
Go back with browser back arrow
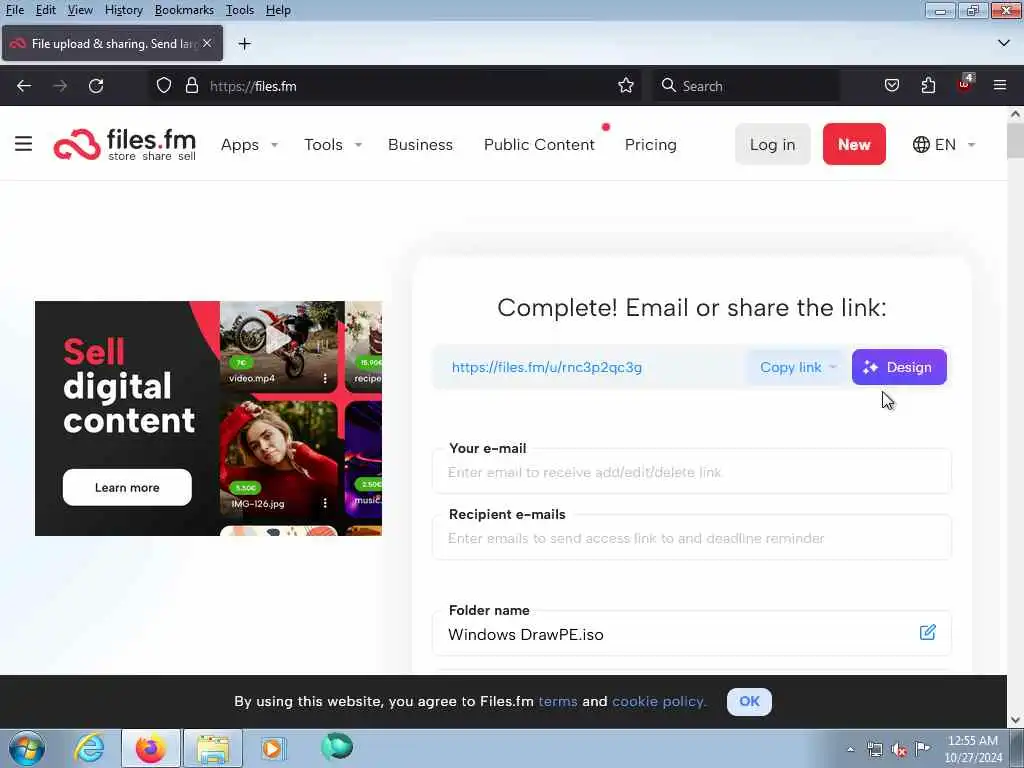[24, 86]
